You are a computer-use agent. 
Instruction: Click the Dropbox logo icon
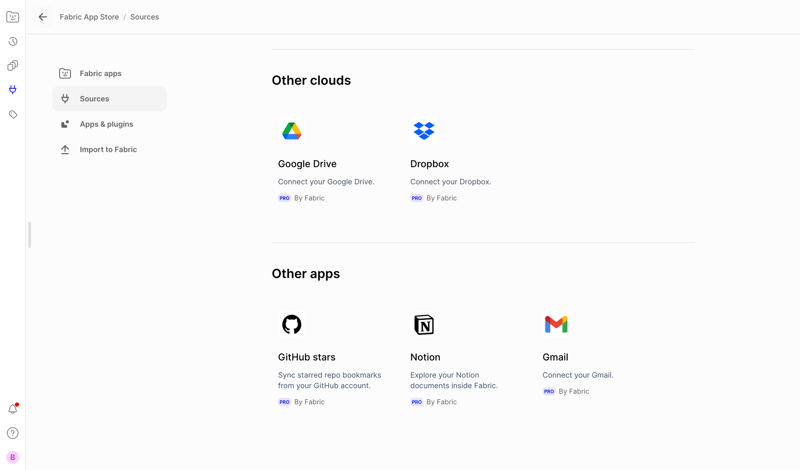pos(424,131)
